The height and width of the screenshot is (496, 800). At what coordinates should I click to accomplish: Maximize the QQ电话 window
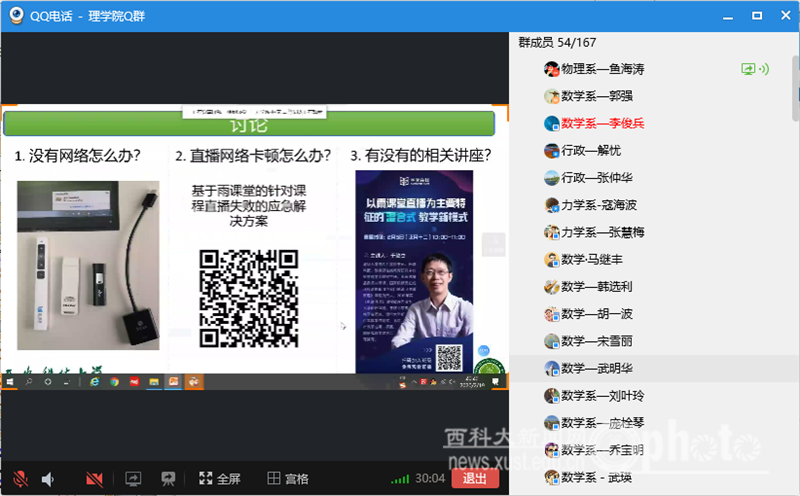click(757, 16)
